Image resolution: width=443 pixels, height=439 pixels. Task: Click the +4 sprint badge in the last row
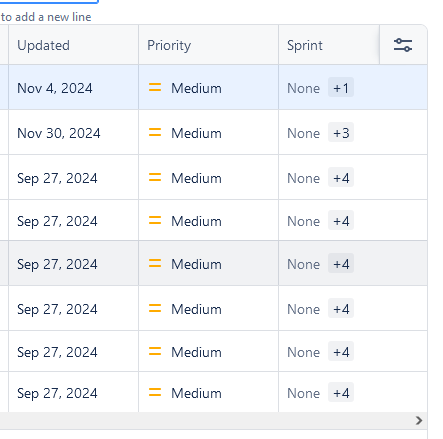[341, 392]
